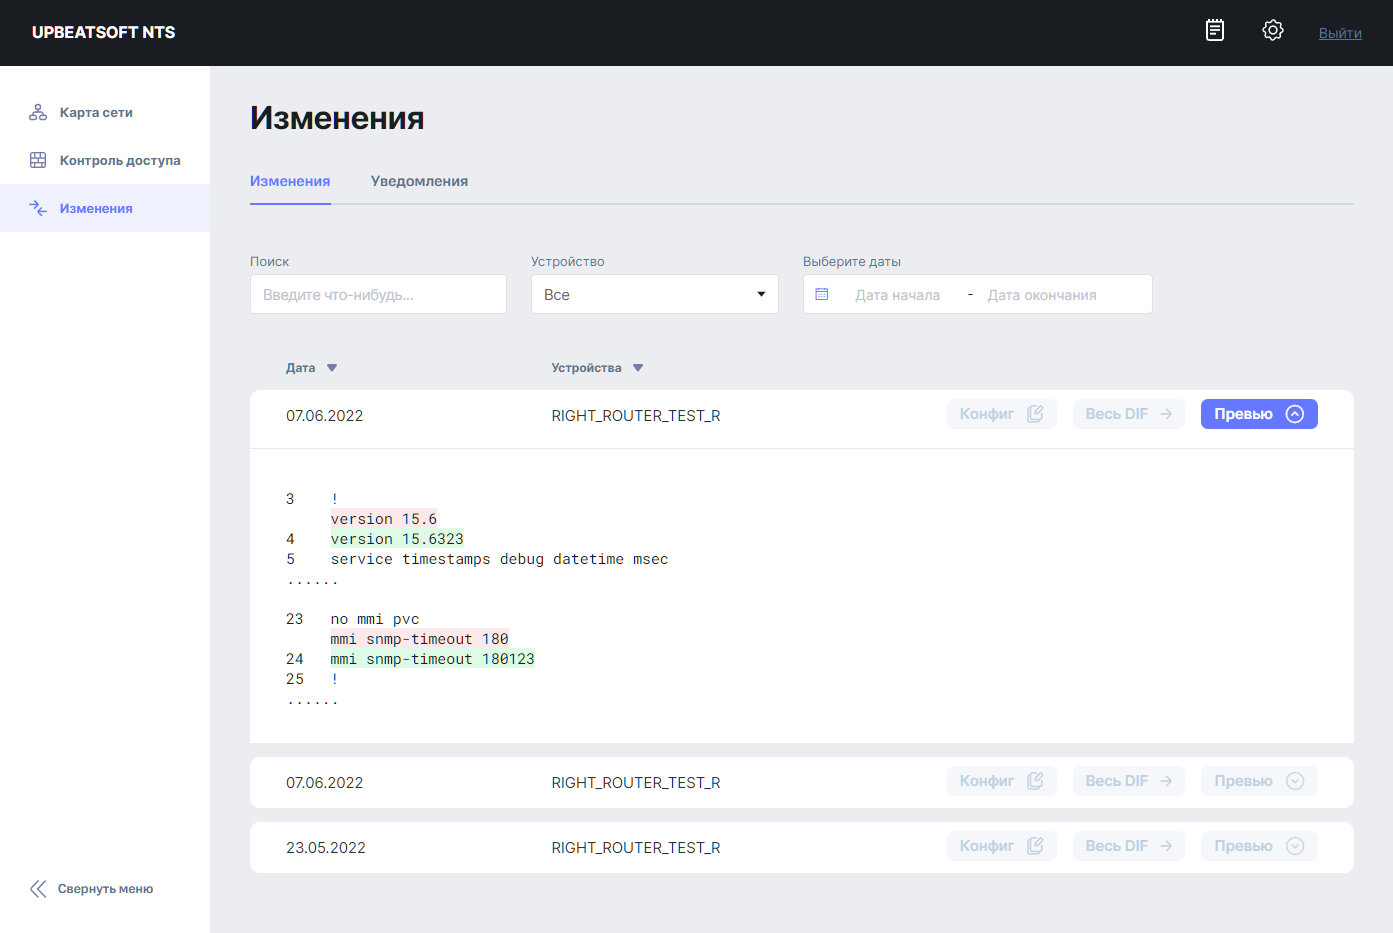Click the access control firewall icon
This screenshot has width=1393, height=933.
pos(38,160)
